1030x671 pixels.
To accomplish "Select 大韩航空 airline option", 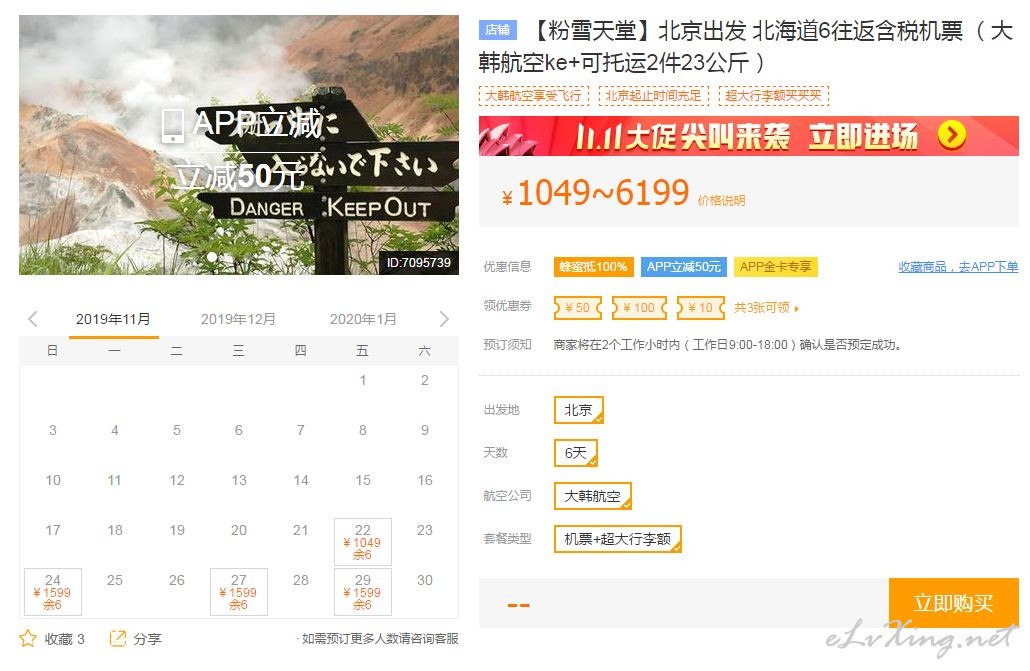I will [x=592, y=496].
